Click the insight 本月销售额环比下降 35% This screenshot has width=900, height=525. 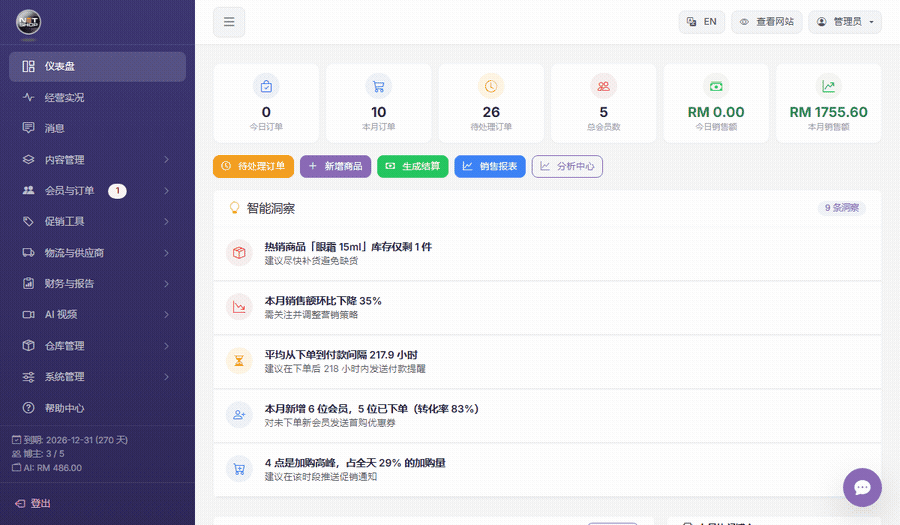[323, 301]
